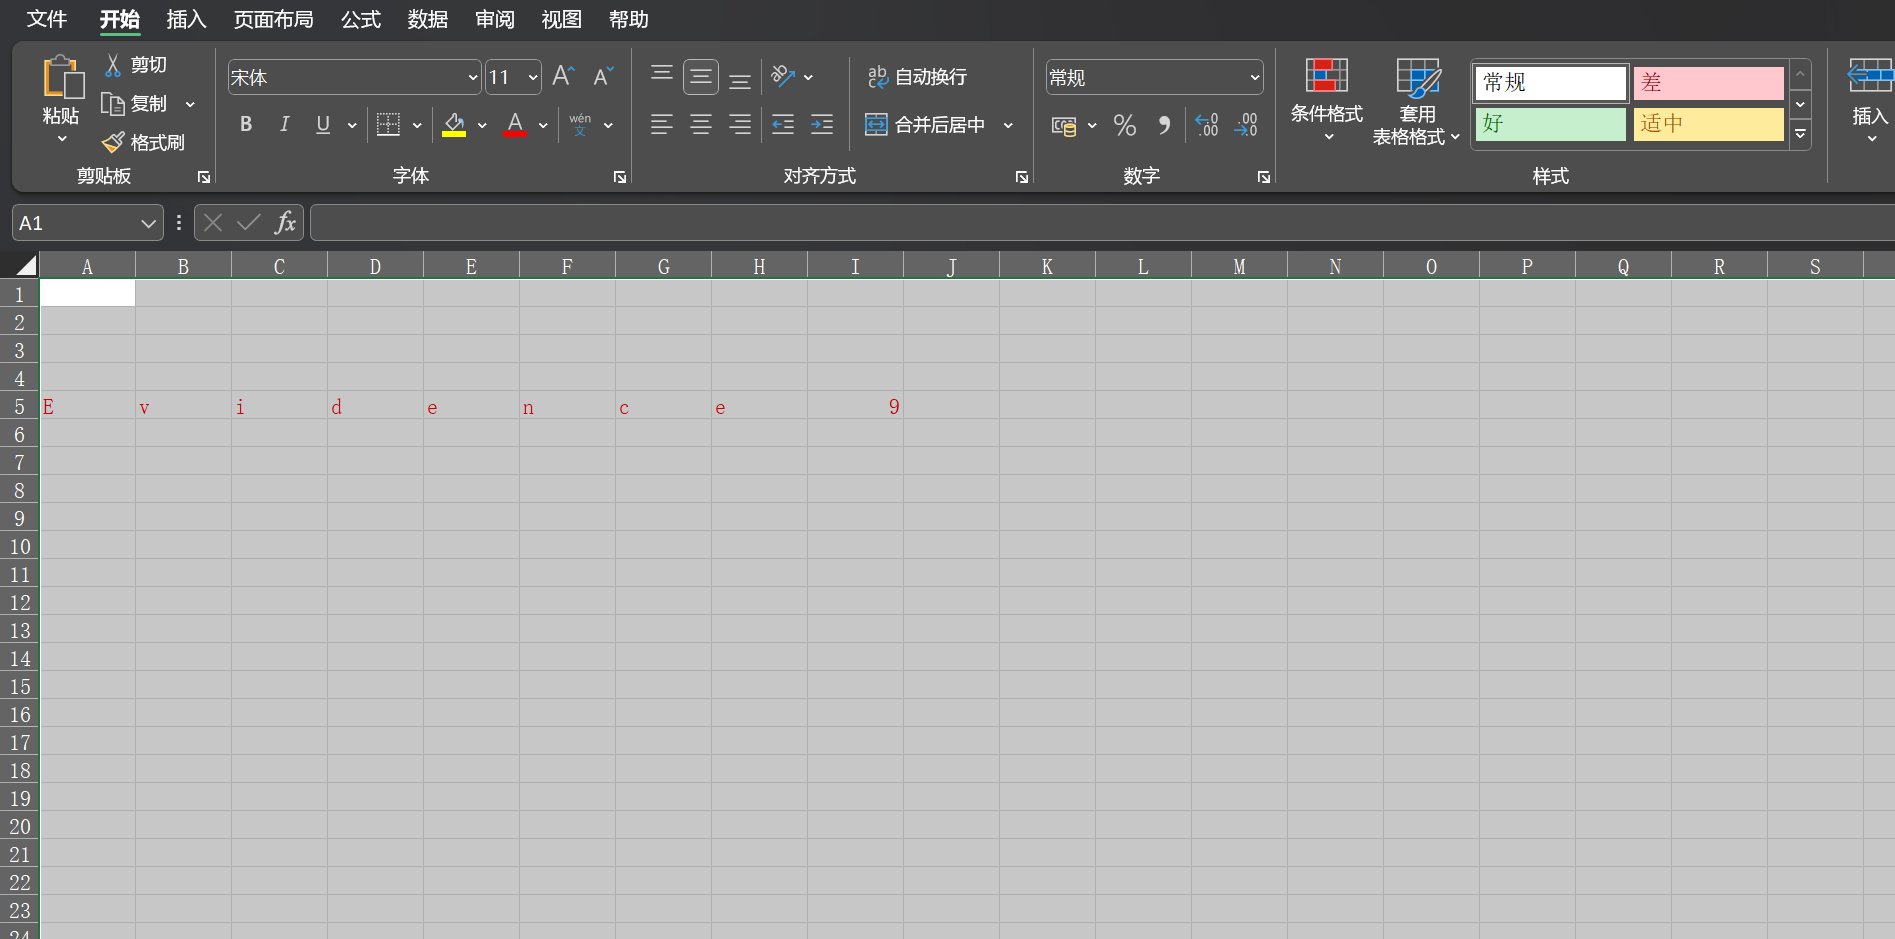Screen dimensions: 1895x939
Task: Click the Insert Function fx button
Action: pos(285,223)
